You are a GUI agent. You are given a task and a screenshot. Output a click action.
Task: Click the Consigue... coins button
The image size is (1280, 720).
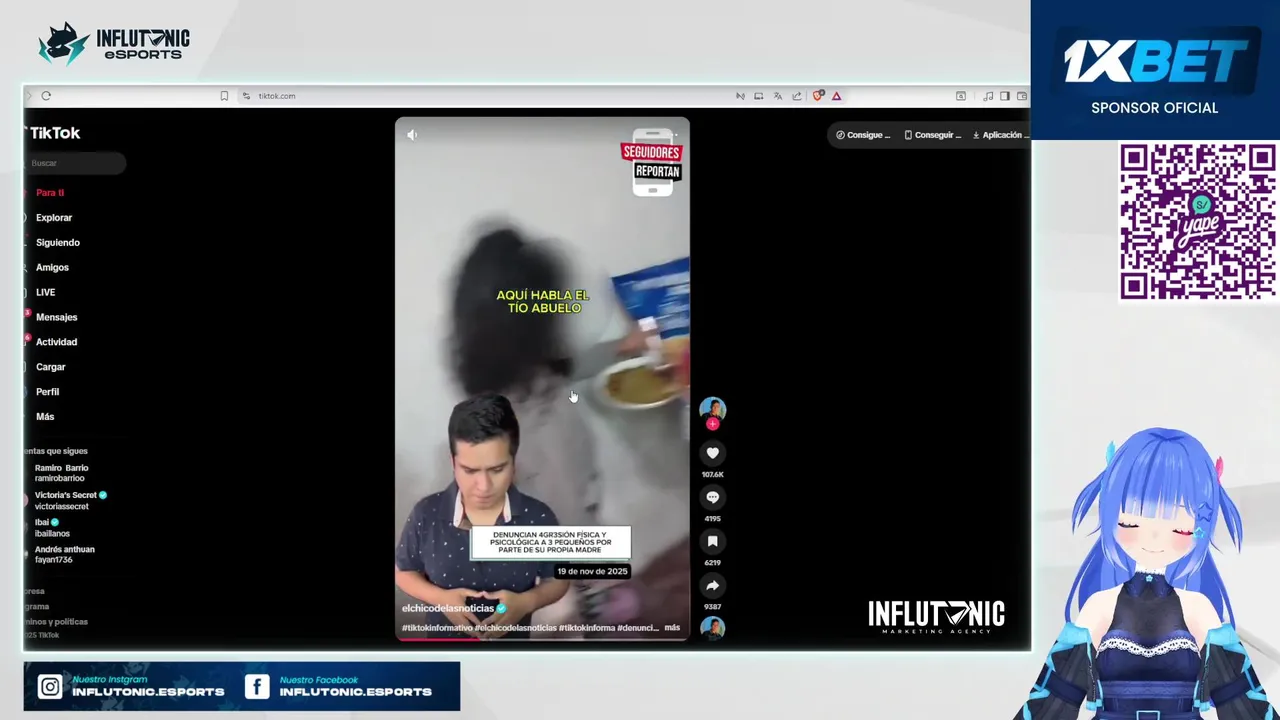[x=863, y=135]
